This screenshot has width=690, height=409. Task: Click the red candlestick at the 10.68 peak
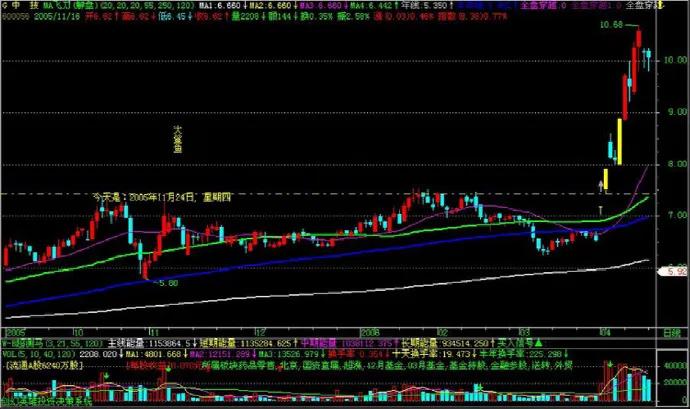tap(638, 38)
